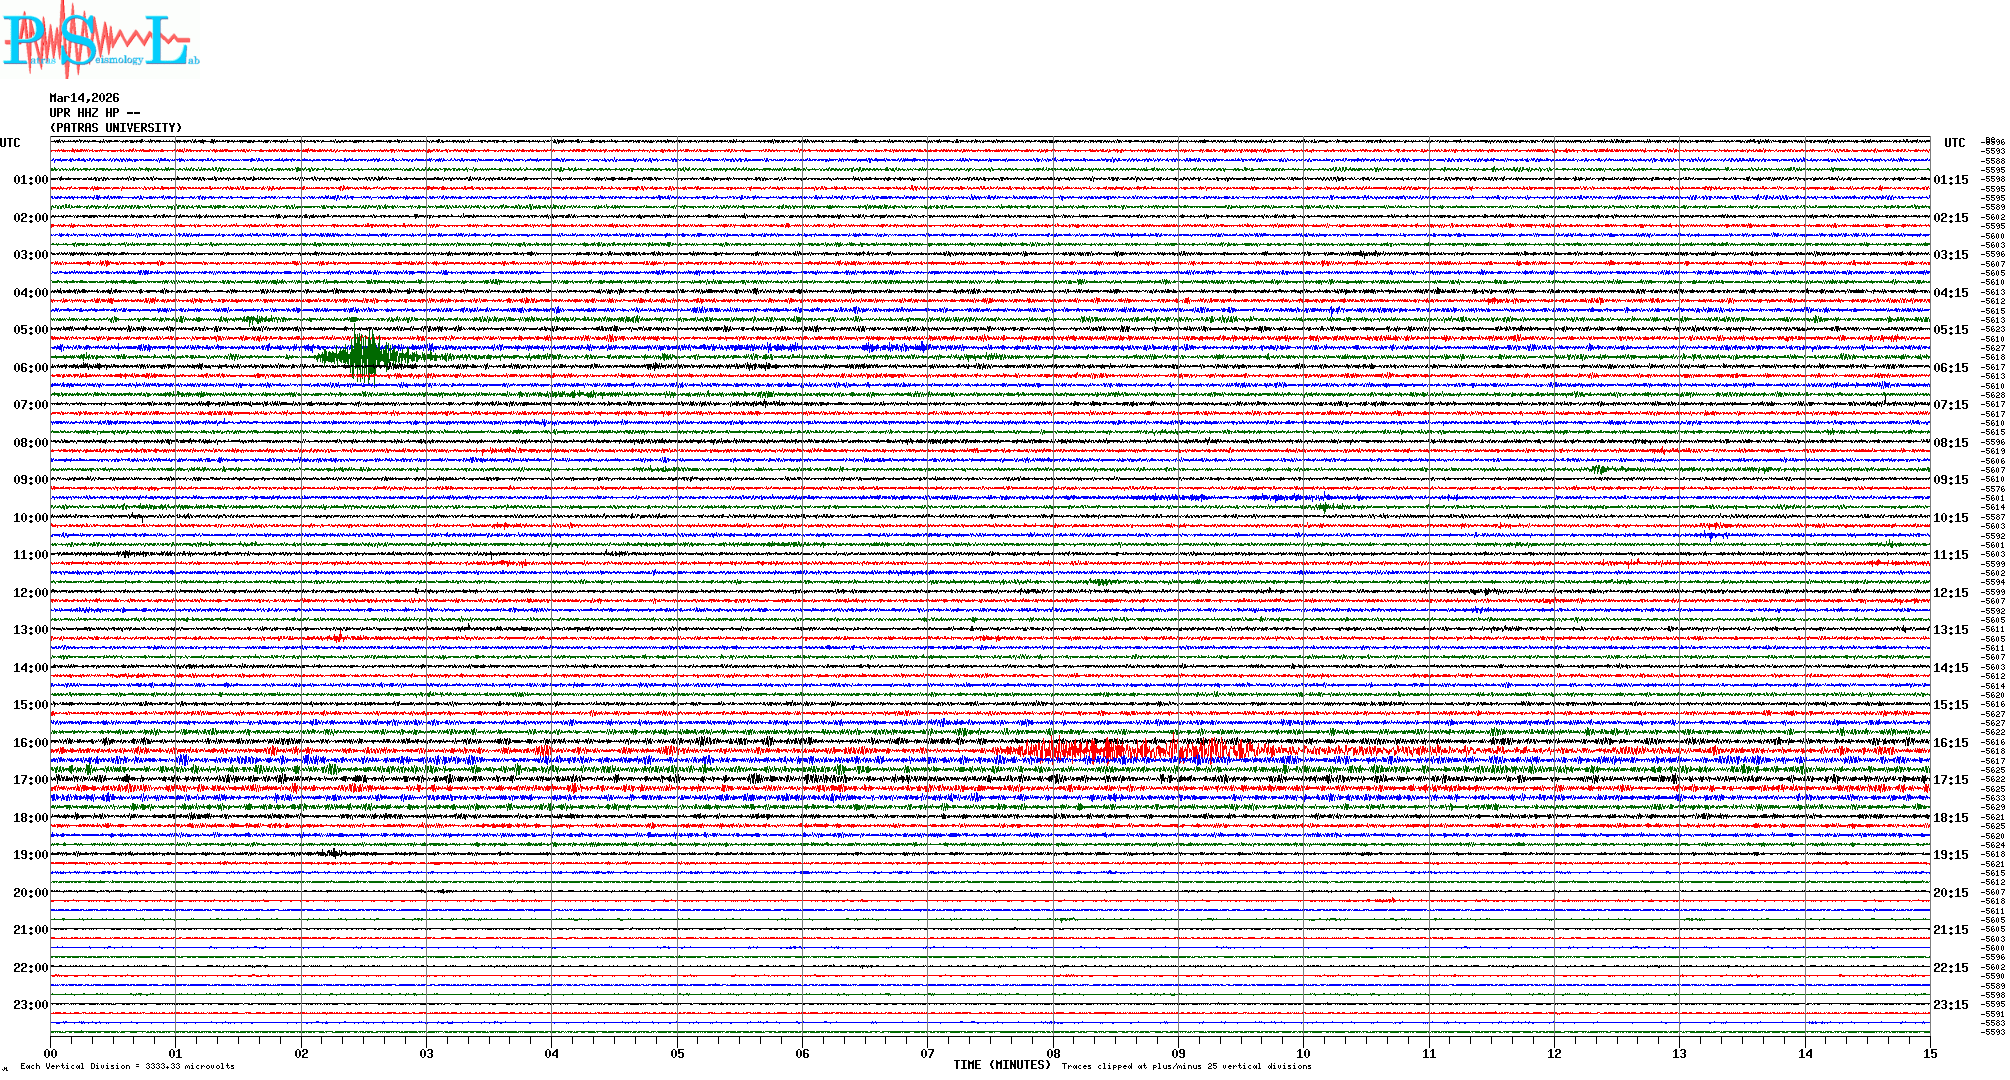Click the 16:00 hour label on left axis
Screen dimensions: 2010x1080
tap(30, 743)
